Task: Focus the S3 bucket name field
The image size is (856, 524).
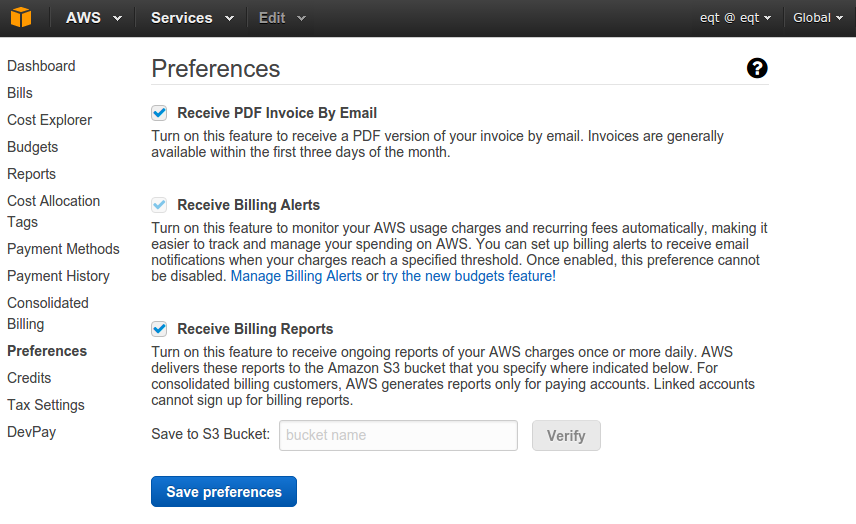Action: (399, 436)
